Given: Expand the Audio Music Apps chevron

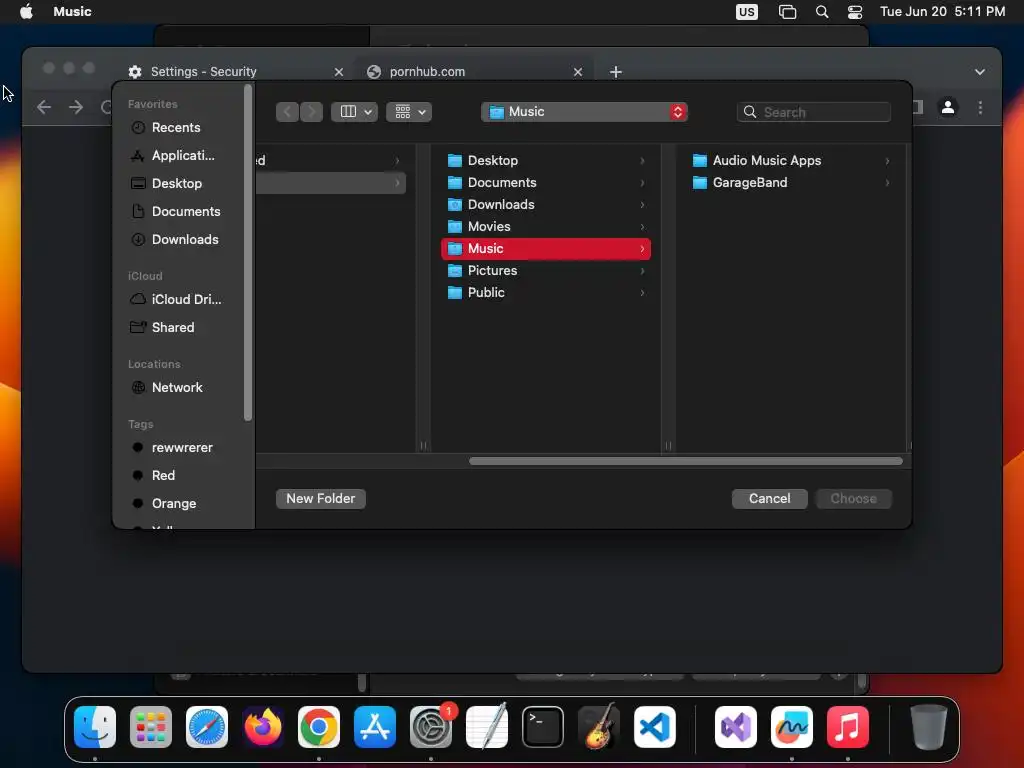Looking at the screenshot, I should 887,161.
